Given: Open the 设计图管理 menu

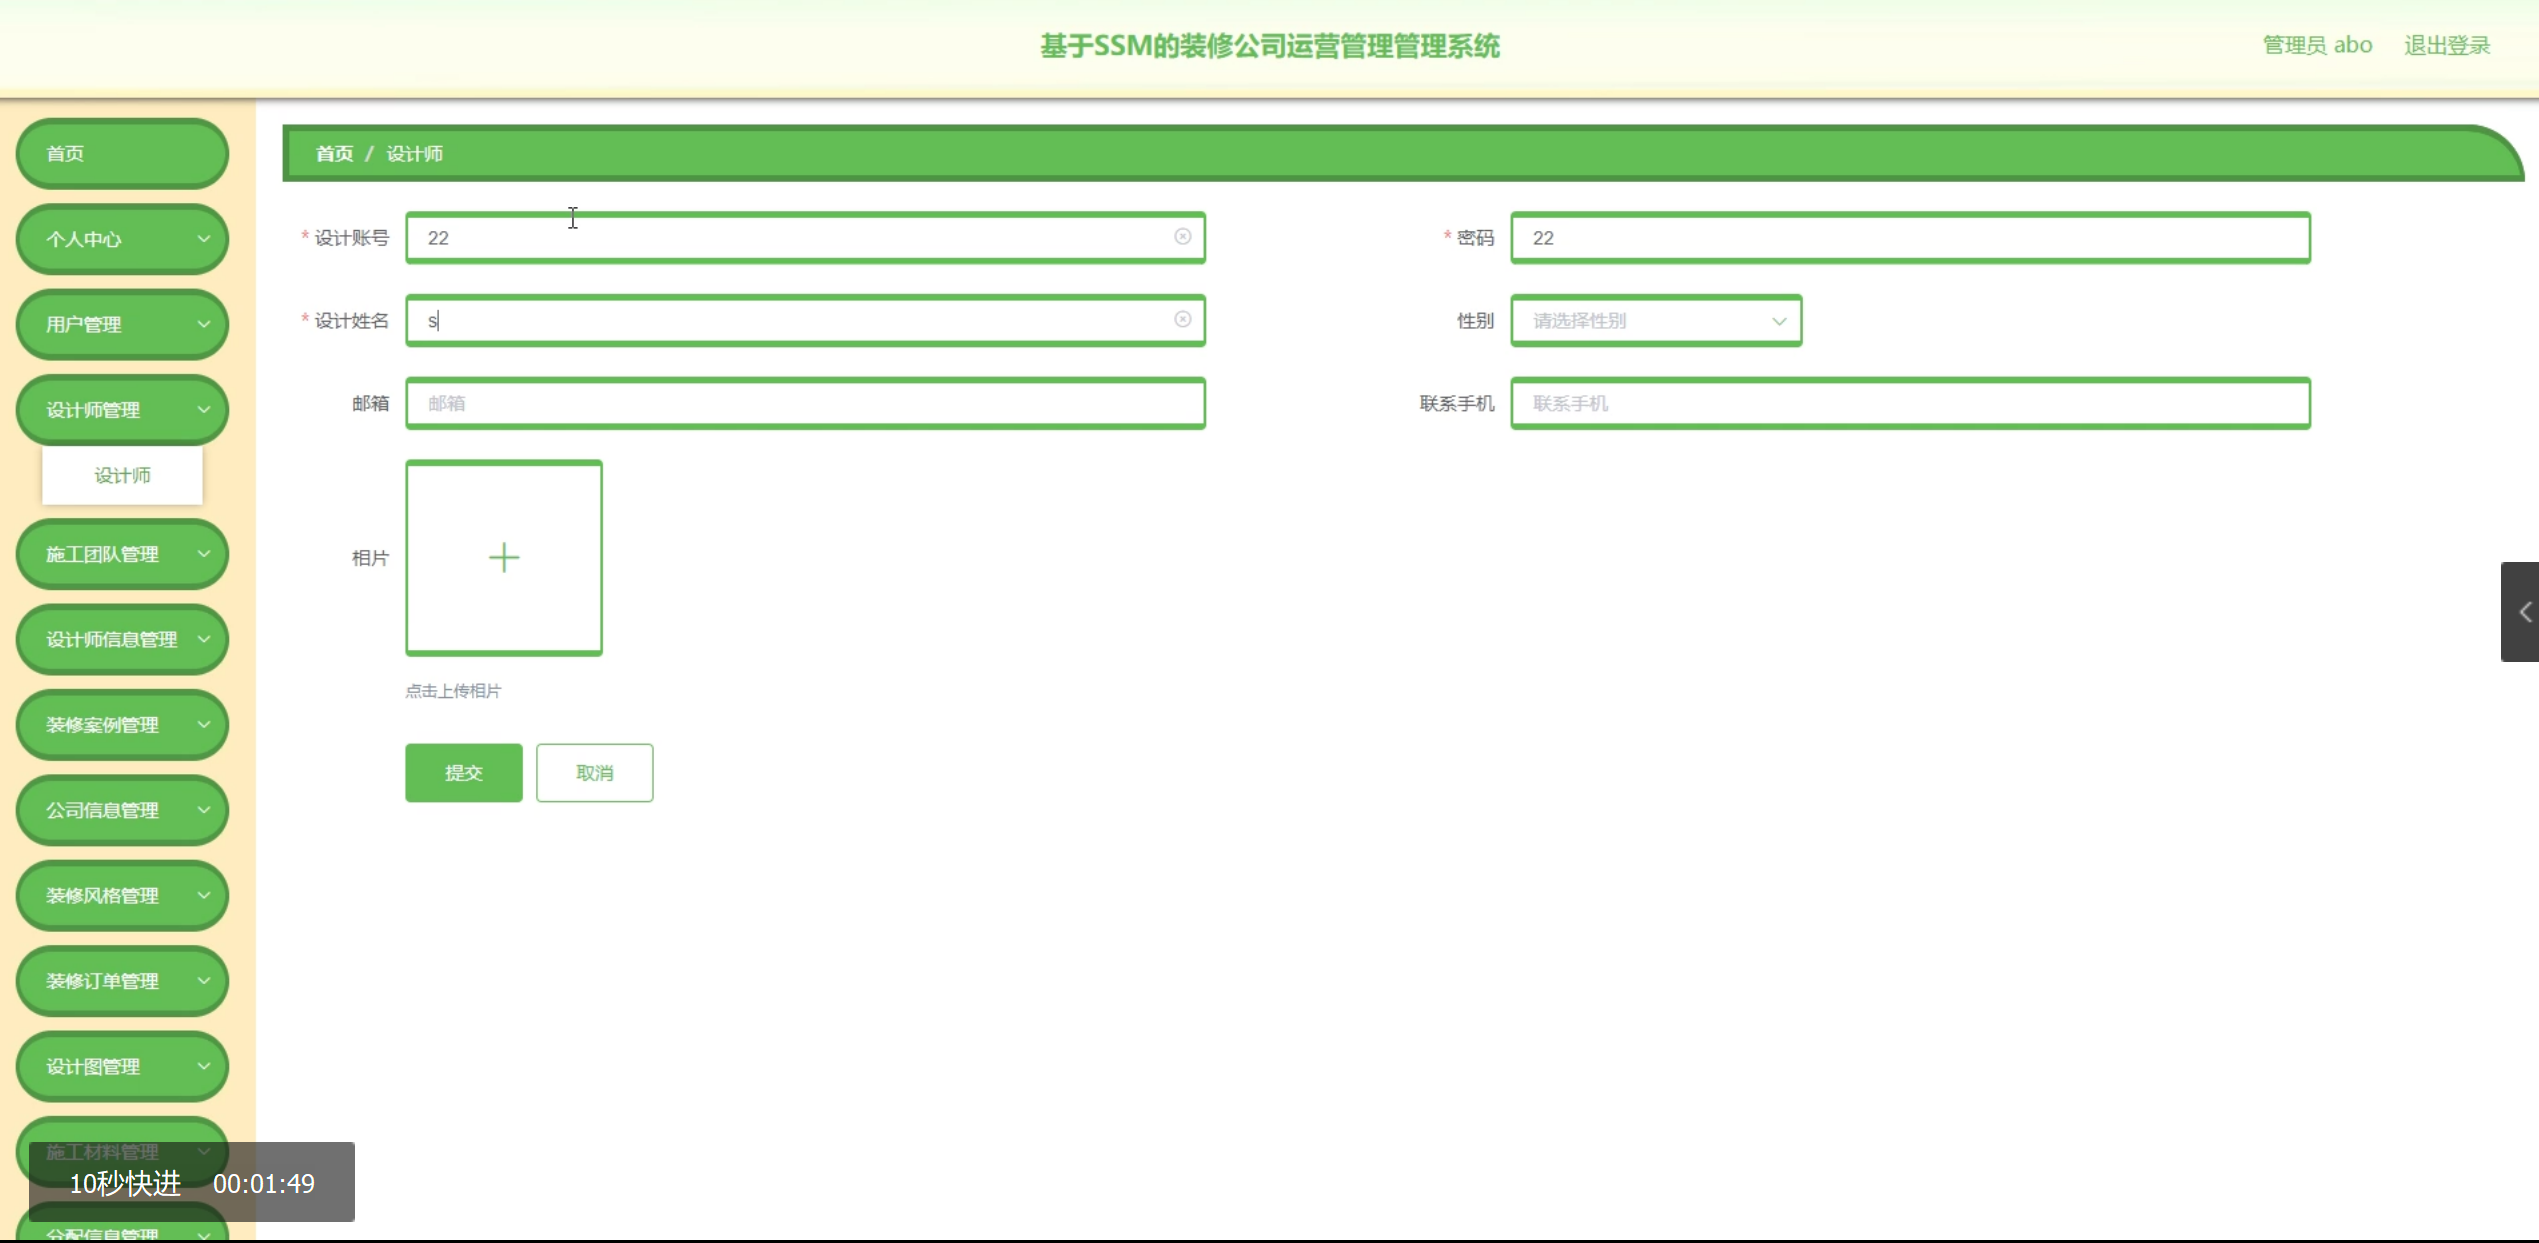Looking at the screenshot, I should [122, 1066].
